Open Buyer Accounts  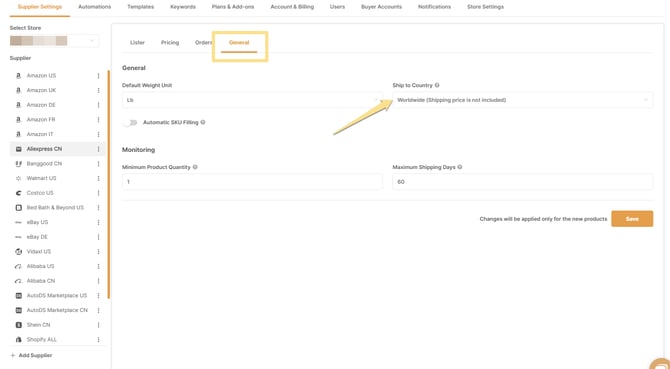tap(381, 7)
